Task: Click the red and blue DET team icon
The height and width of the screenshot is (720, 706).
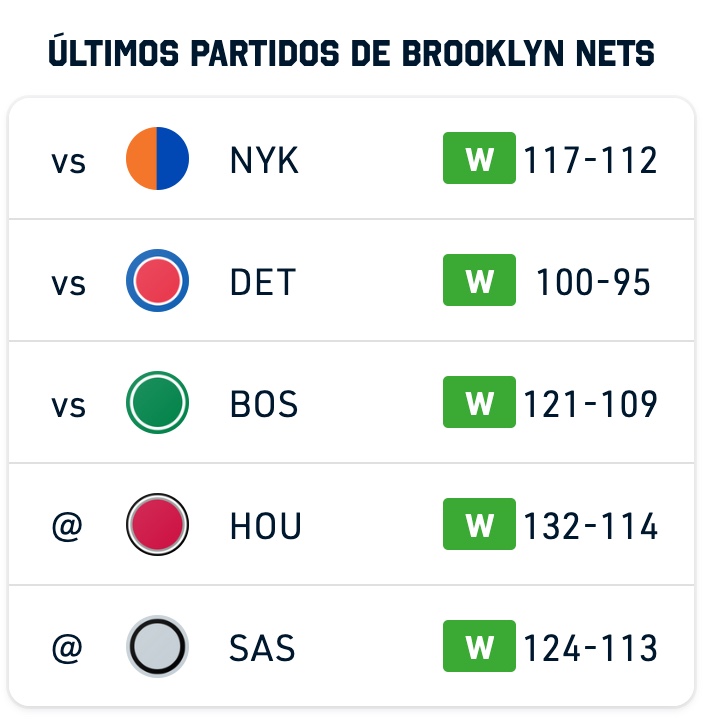Action: pos(157,281)
